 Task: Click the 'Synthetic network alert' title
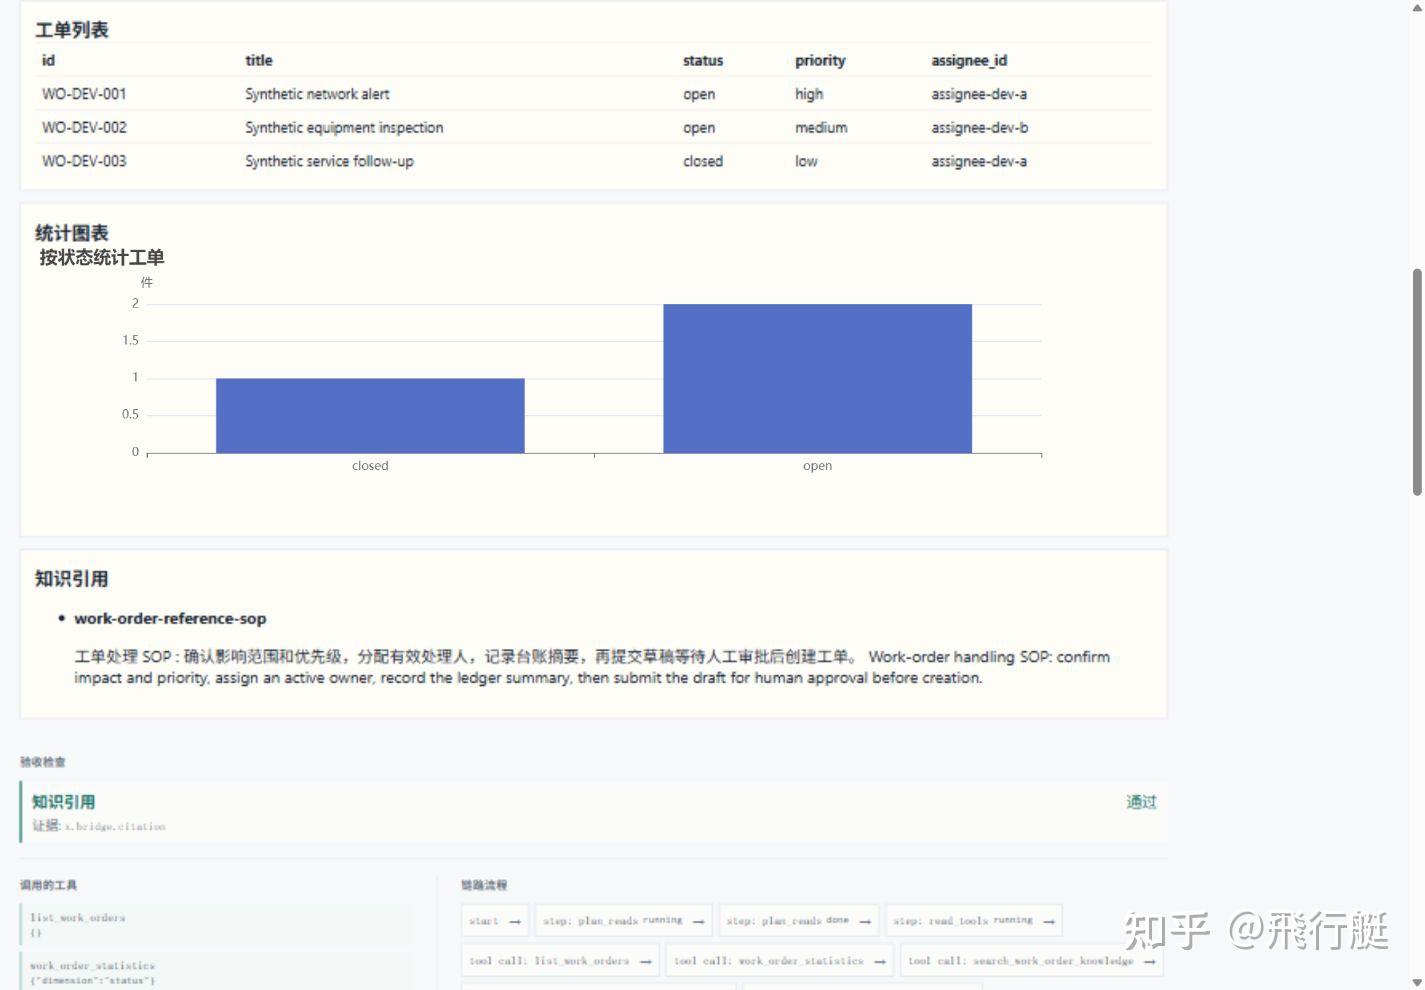317,94
